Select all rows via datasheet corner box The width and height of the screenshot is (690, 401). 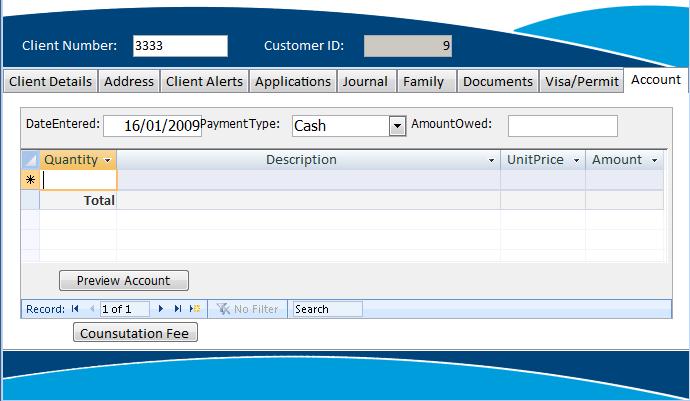(x=30, y=160)
